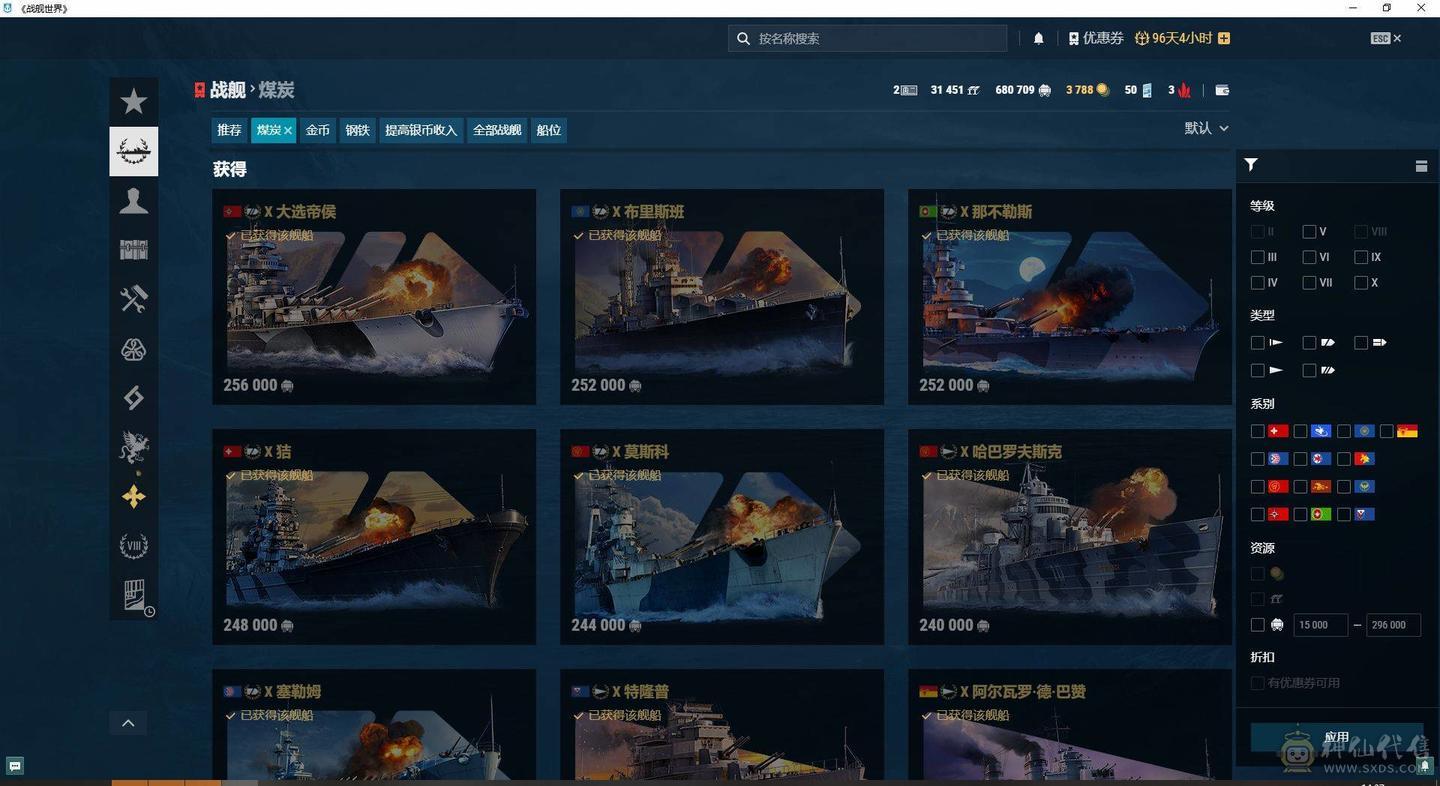Click scroll-to-top chevron button

click(128, 723)
